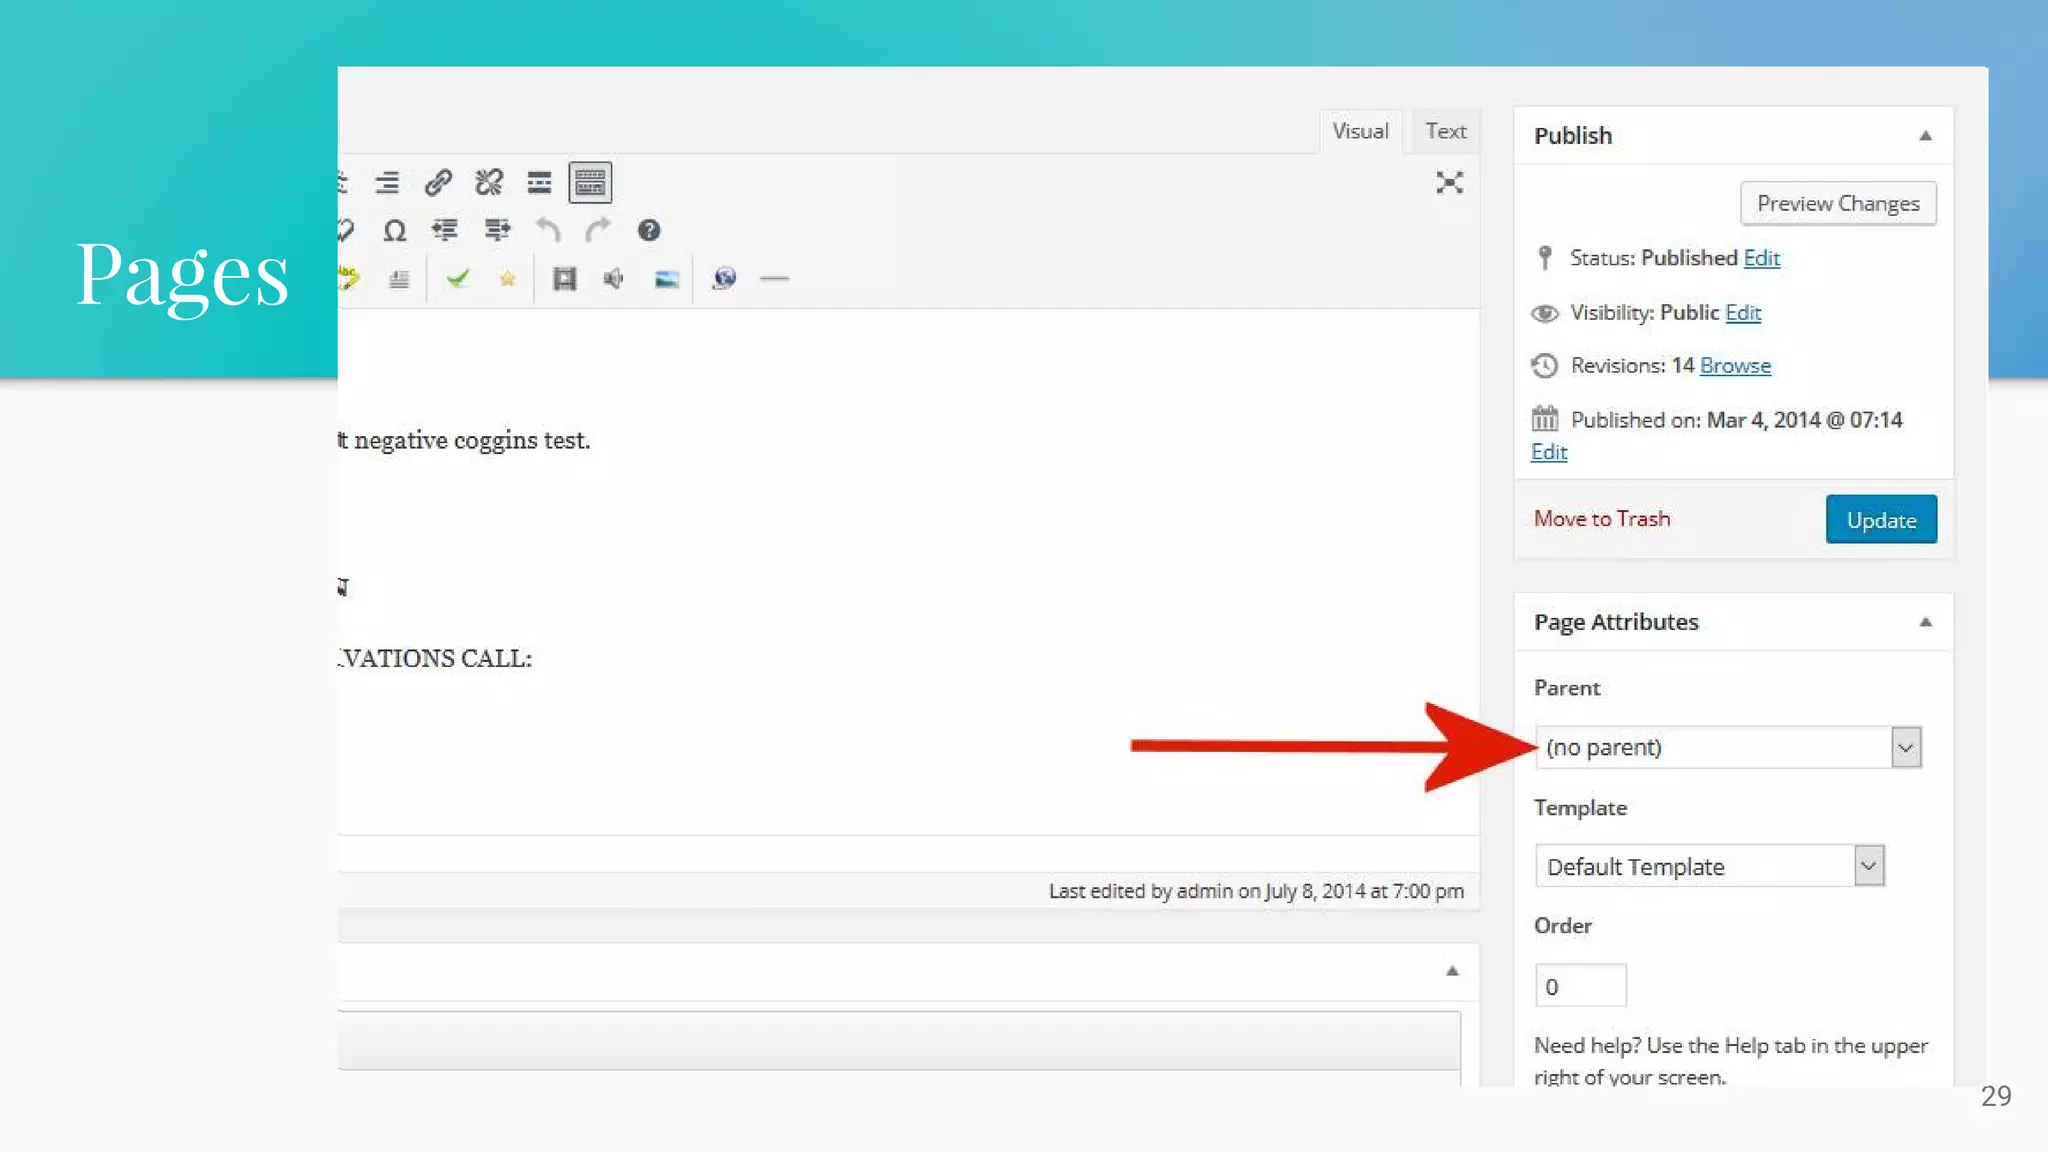This screenshot has width=2048, height=1152.
Task: Open the Parent page dropdown
Action: pyautogui.click(x=1728, y=747)
